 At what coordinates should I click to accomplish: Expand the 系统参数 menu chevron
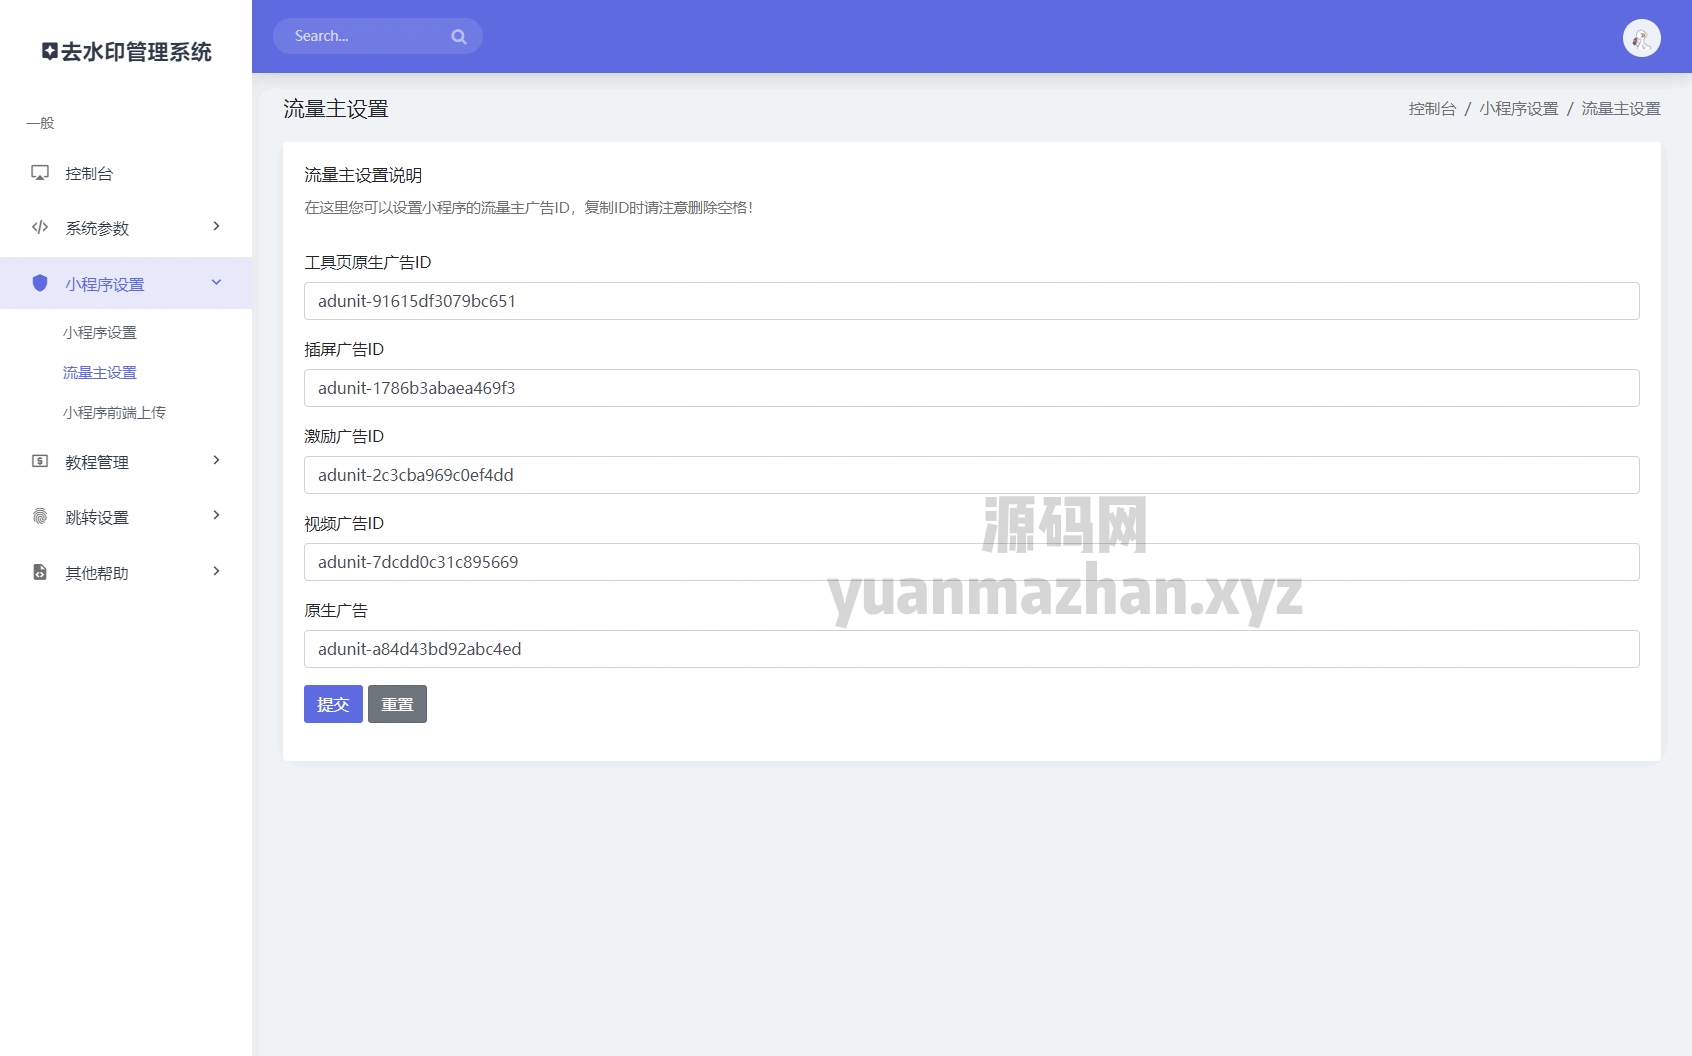point(216,227)
